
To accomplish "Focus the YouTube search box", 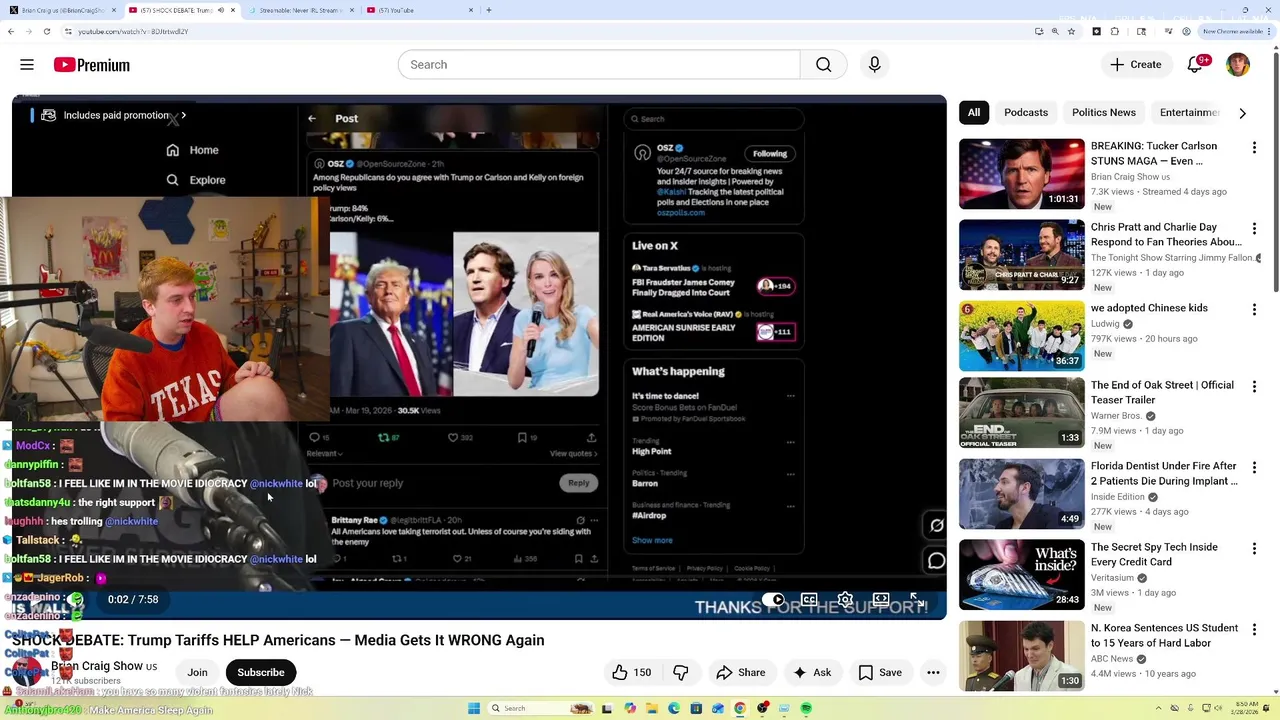I will point(599,65).
